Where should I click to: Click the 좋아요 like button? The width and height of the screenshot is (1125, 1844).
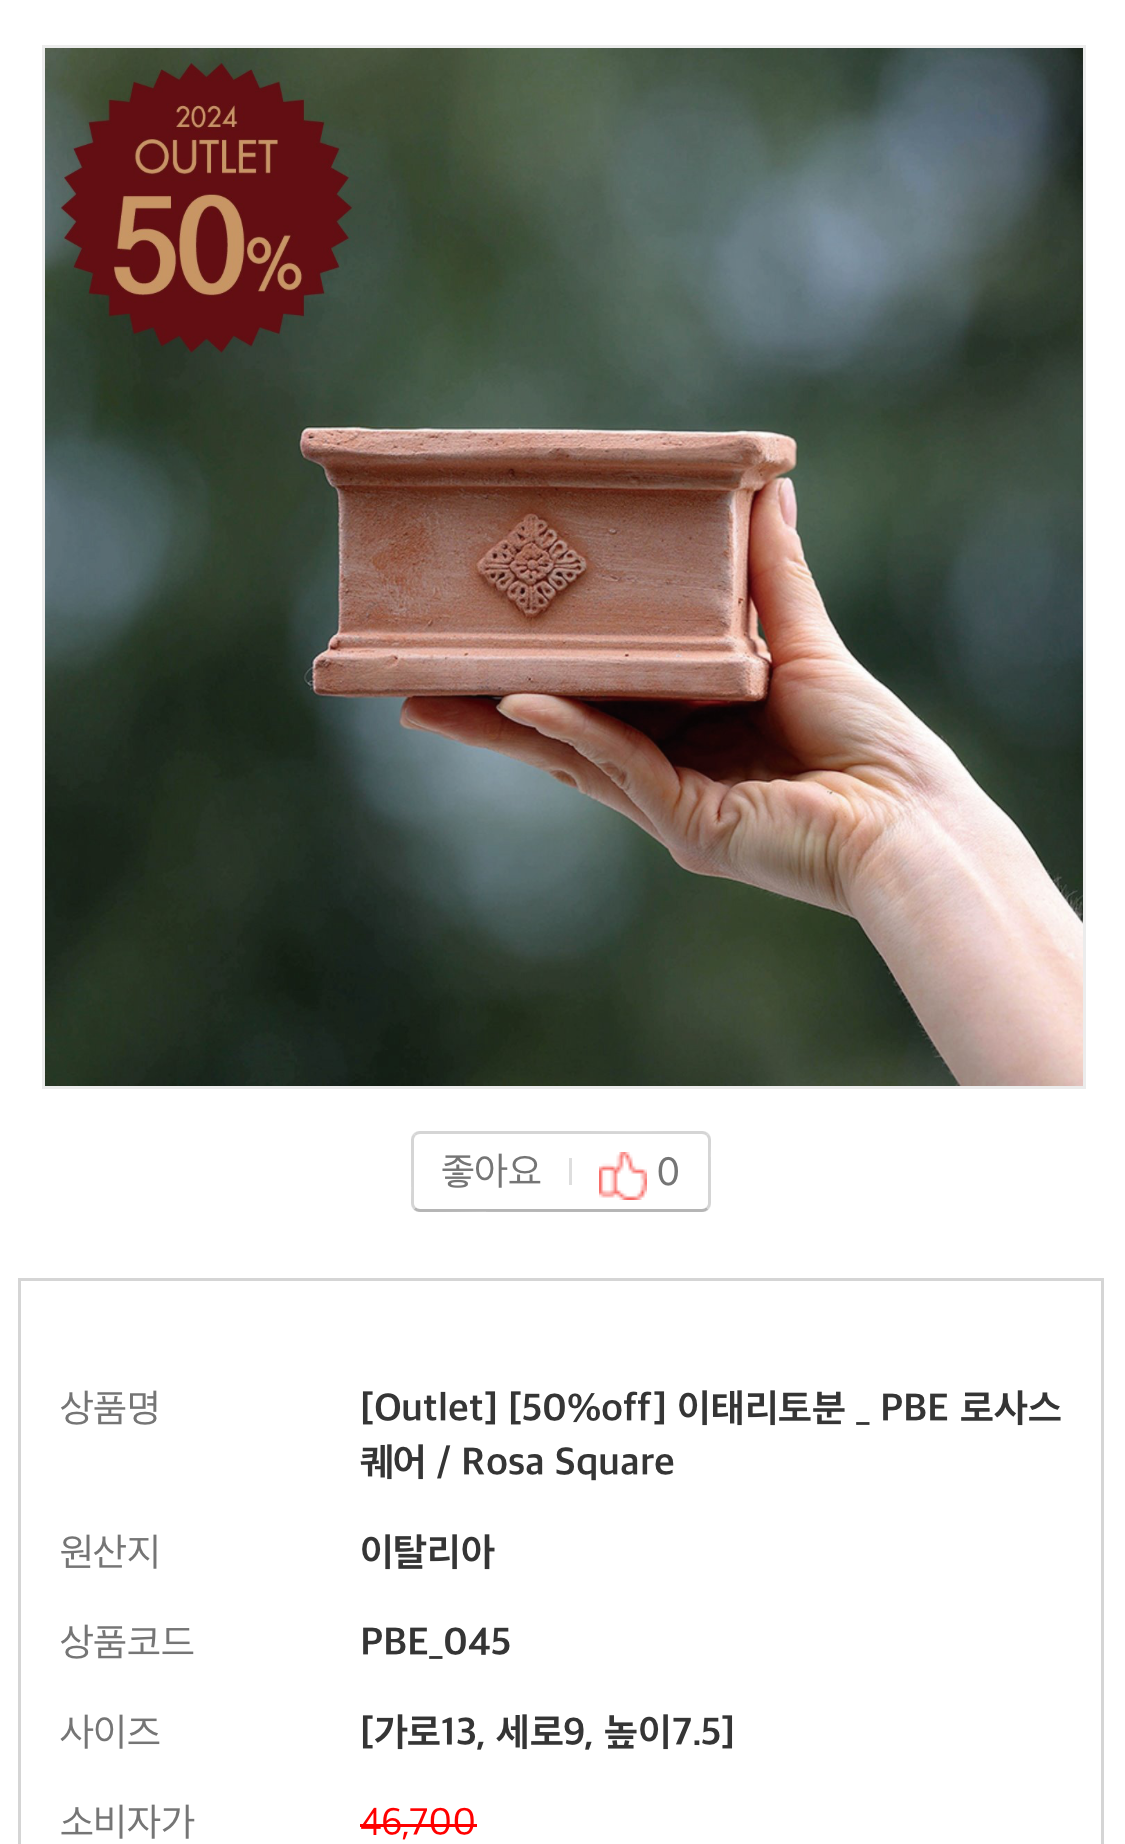click(561, 1171)
